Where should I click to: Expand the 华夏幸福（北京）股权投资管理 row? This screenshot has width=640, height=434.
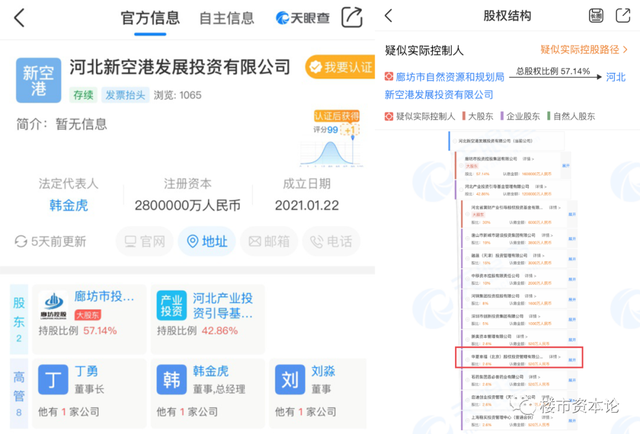[572, 360]
